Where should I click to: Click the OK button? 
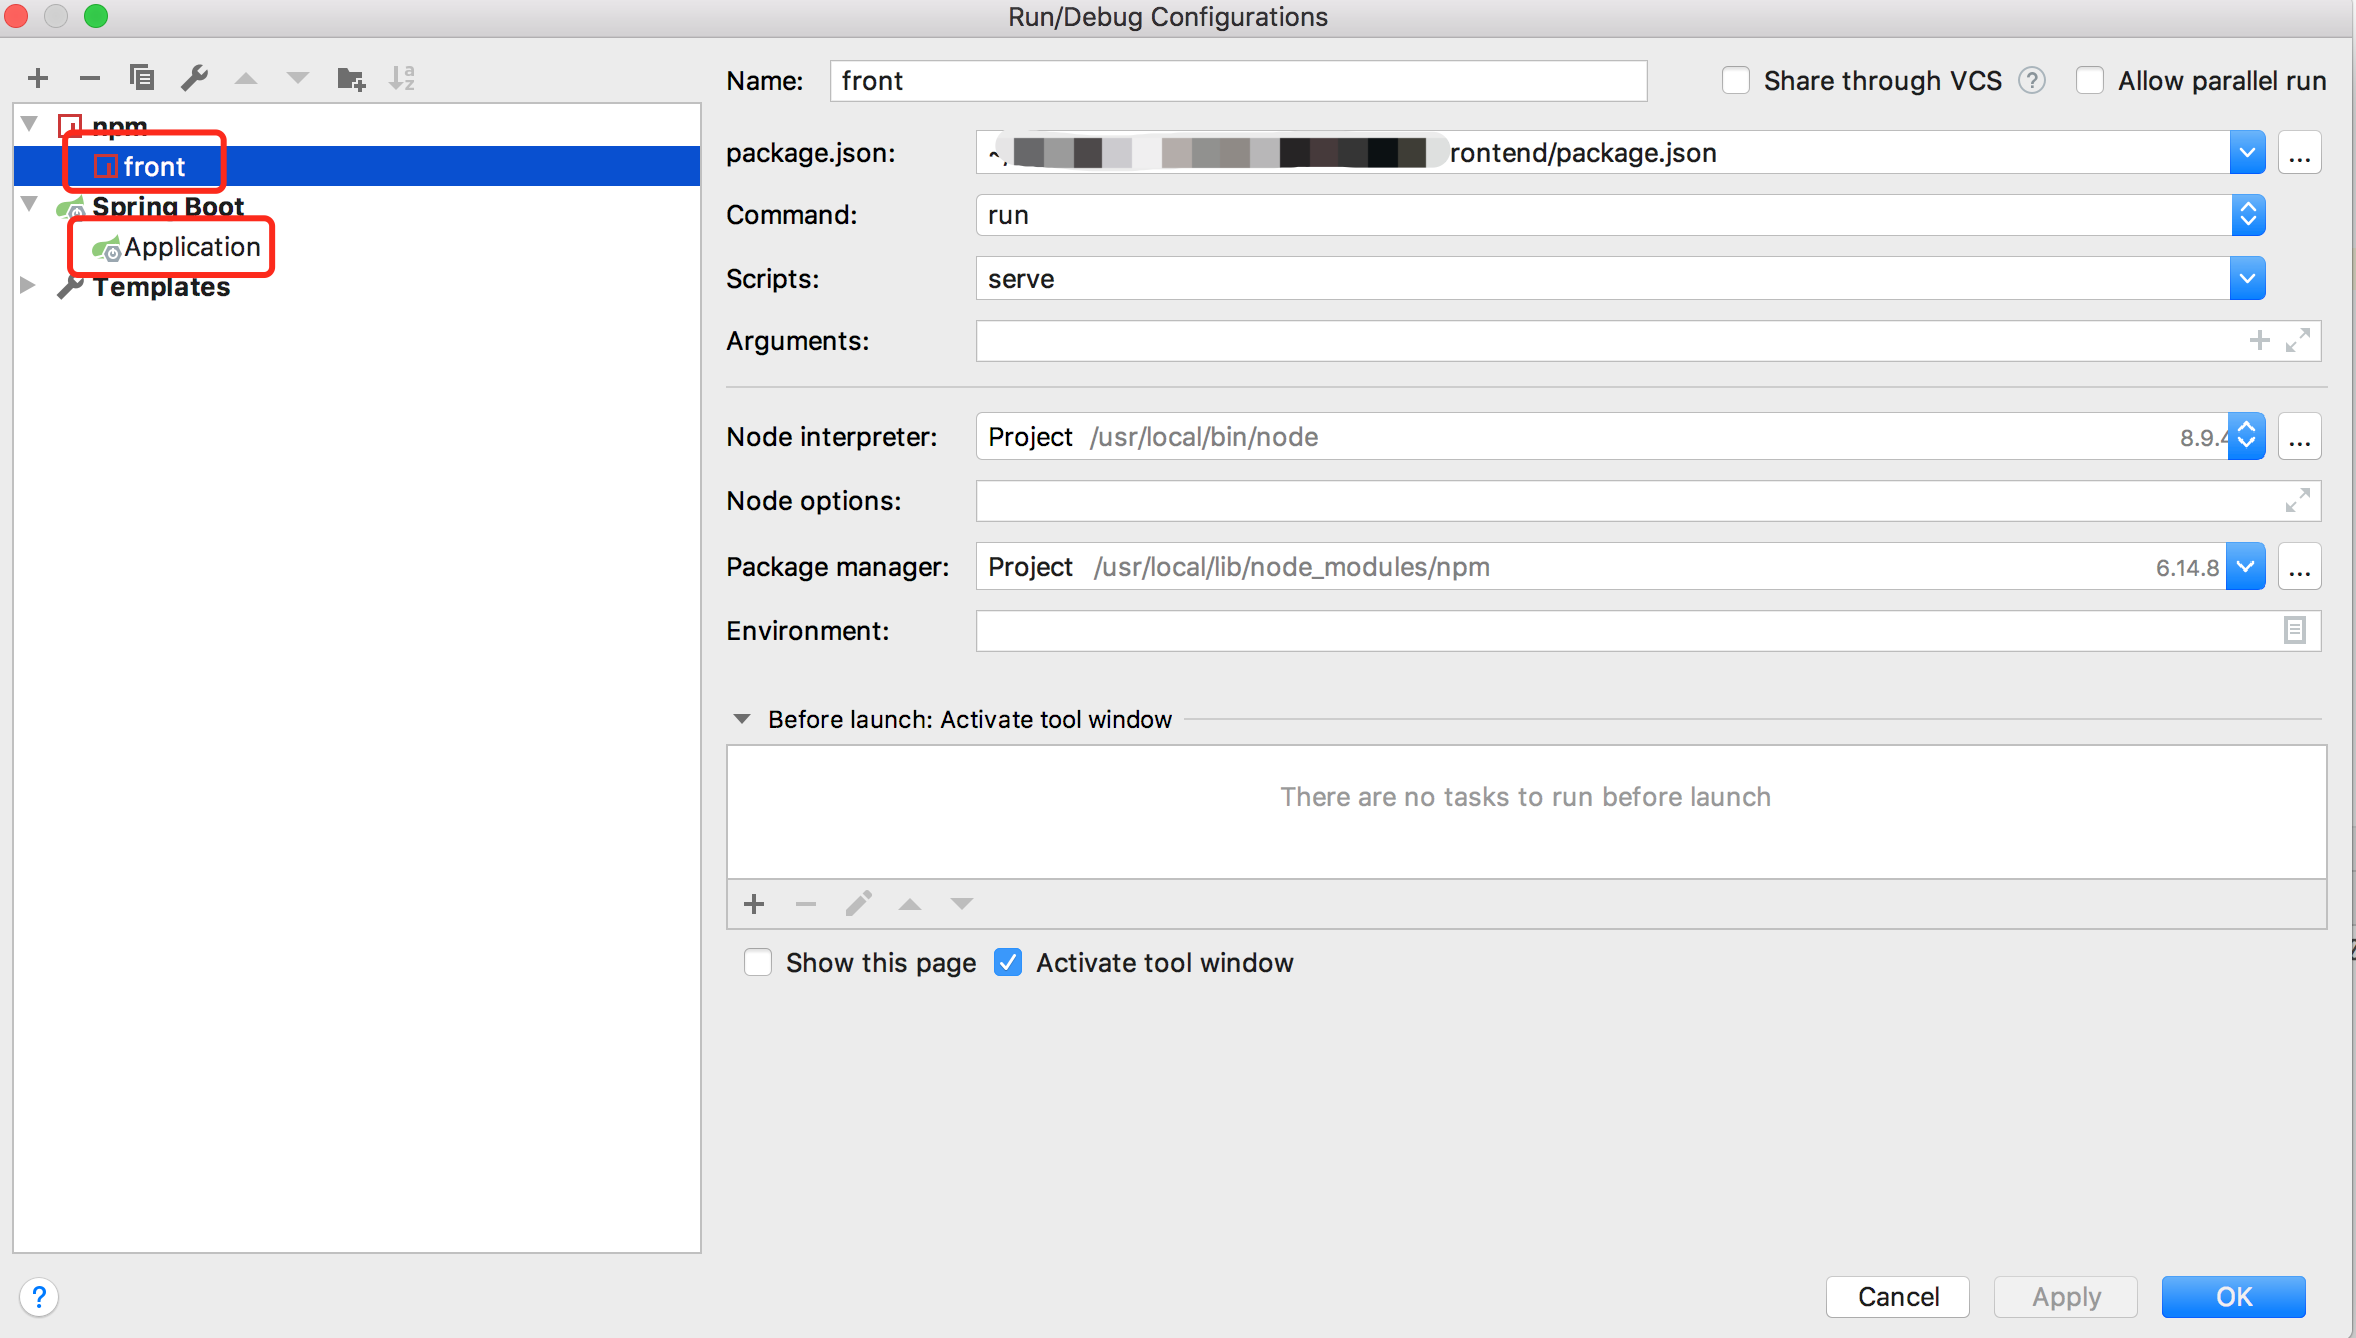pos(2232,1296)
